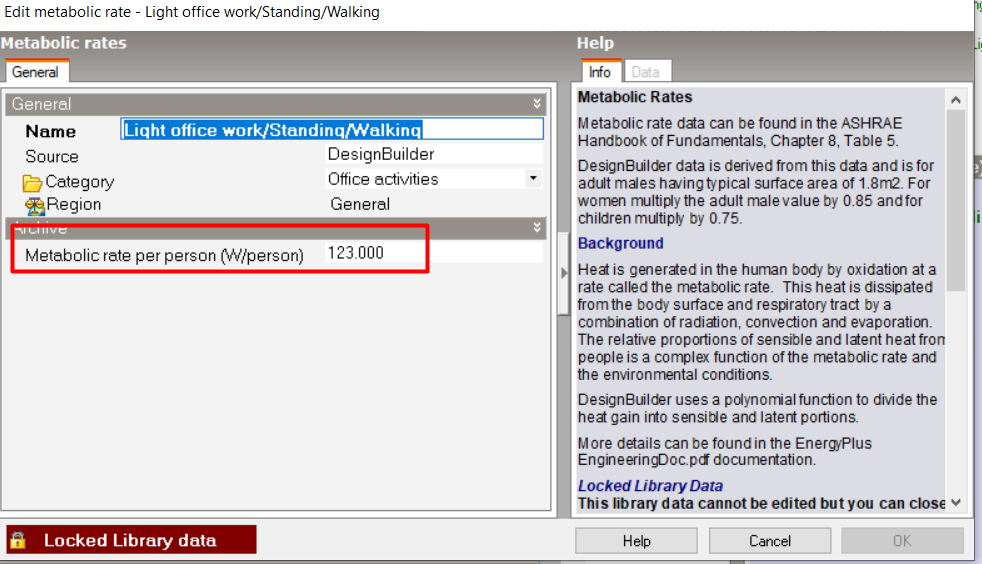Image resolution: width=982 pixels, height=564 pixels.
Task: Open the Category dropdown arrow
Action: (x=533, y=178)
